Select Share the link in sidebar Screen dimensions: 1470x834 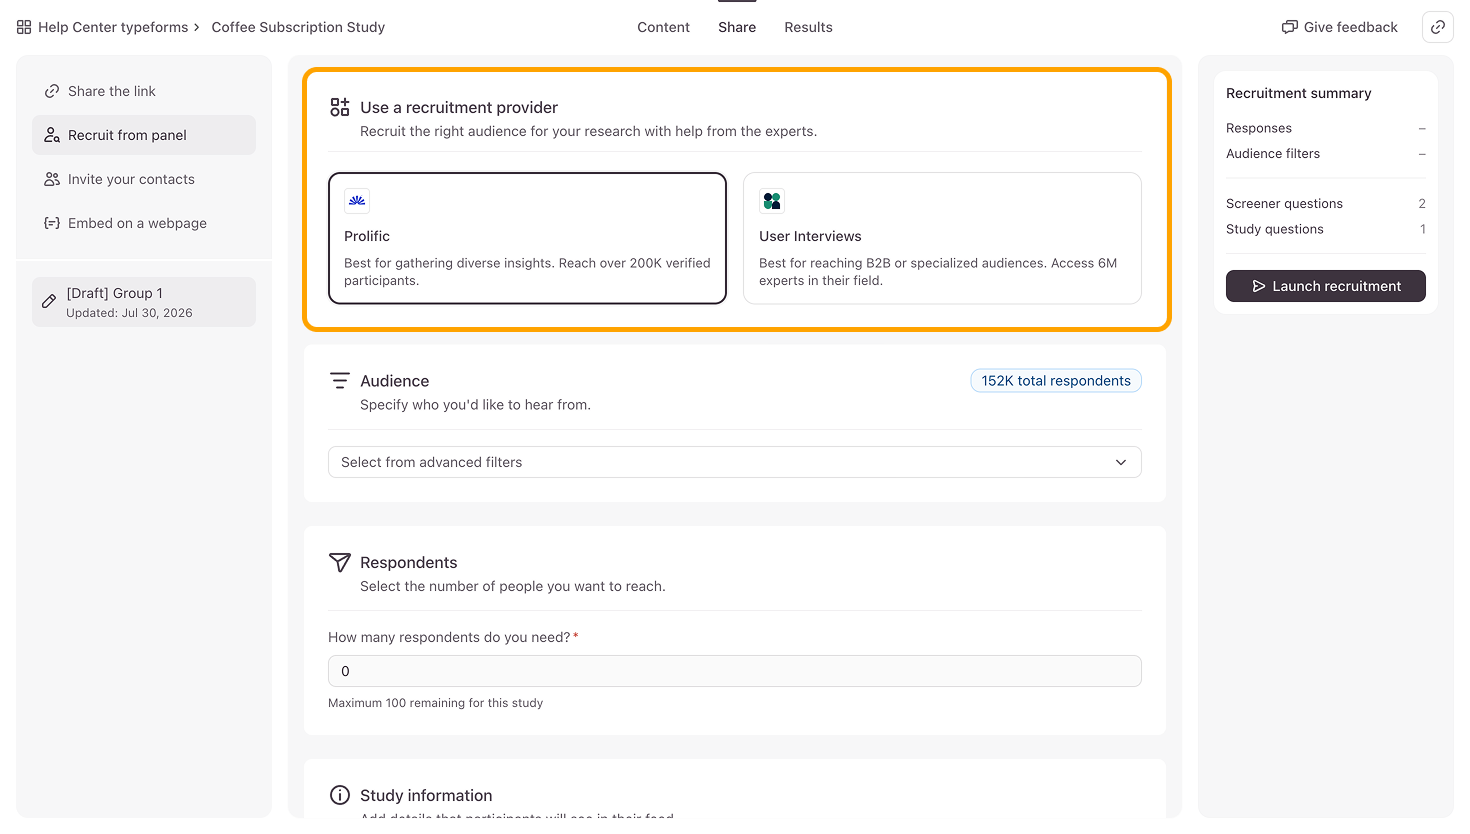pyautogui.click(x=144, y=91)
